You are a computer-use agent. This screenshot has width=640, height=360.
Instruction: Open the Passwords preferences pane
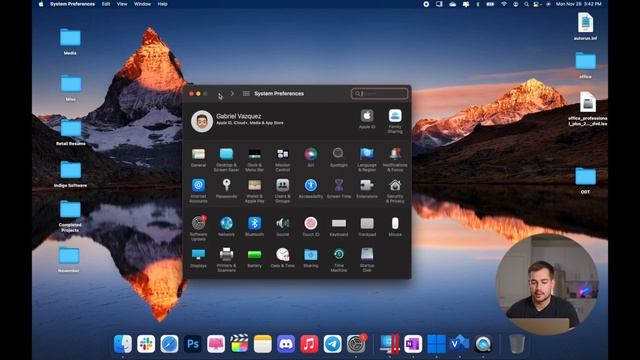click(x=226, y=189)
